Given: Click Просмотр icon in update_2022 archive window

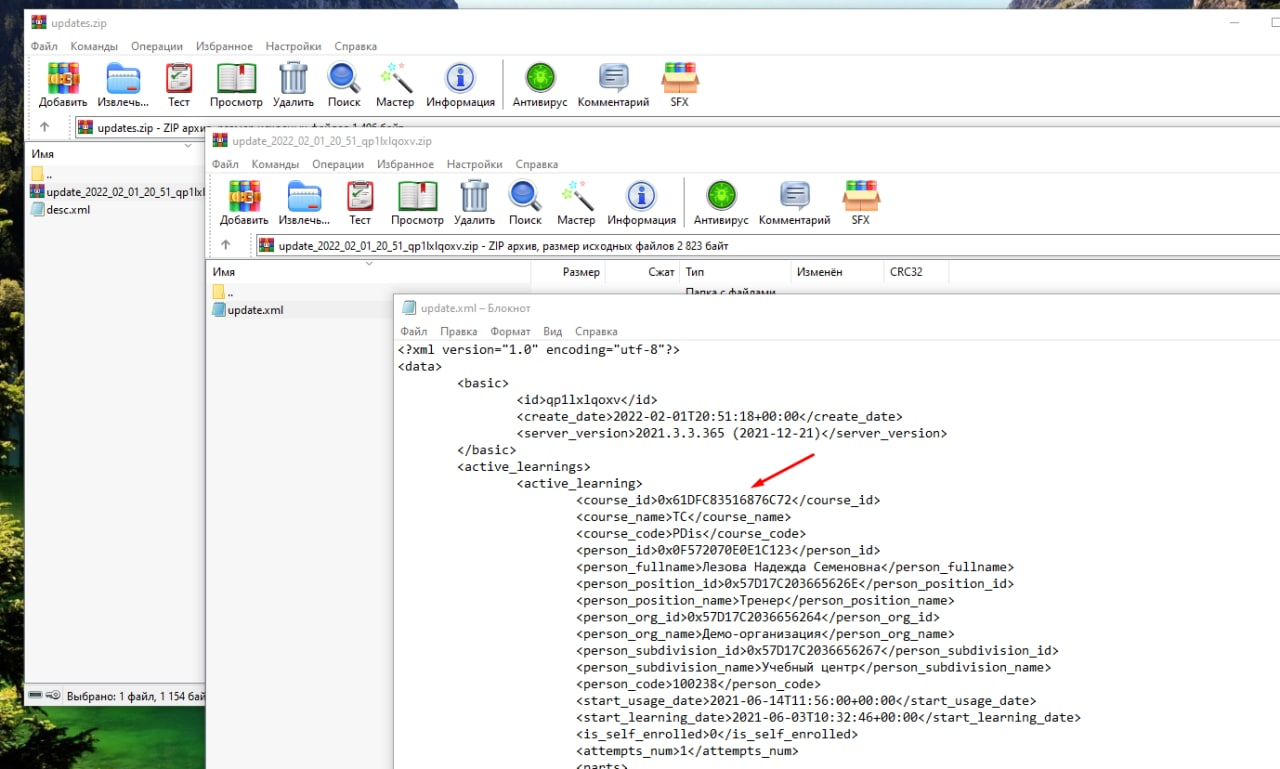Looking at the screenshot, I should [417, 195].
